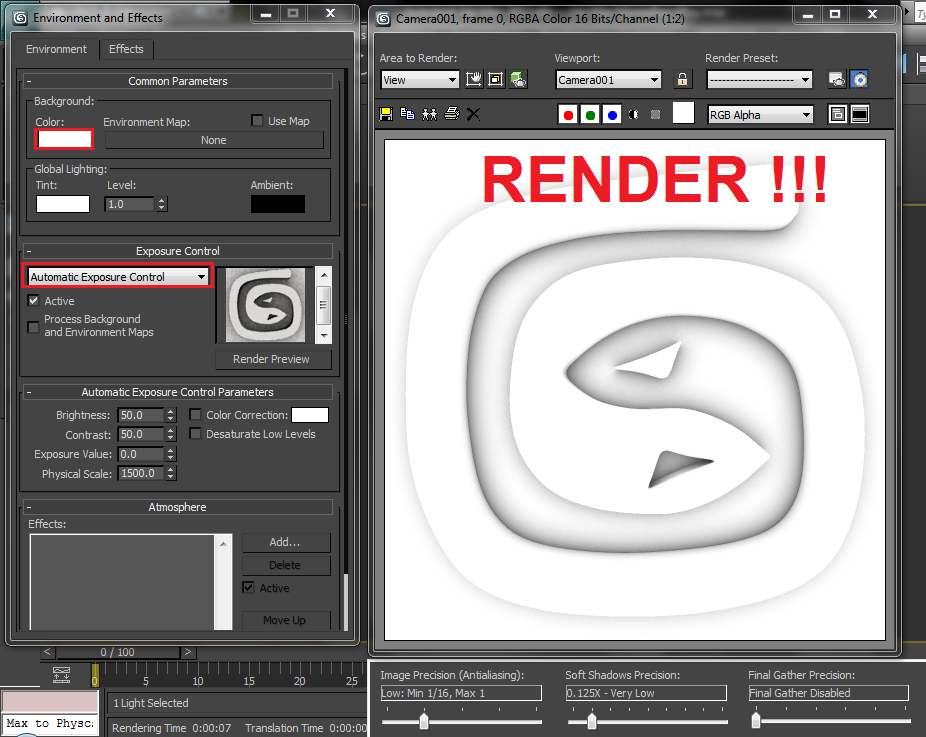Viewport: 926px width, 737px height.
Task: Enable the Color Correction checkbox
Action: [x=195, y=415]
